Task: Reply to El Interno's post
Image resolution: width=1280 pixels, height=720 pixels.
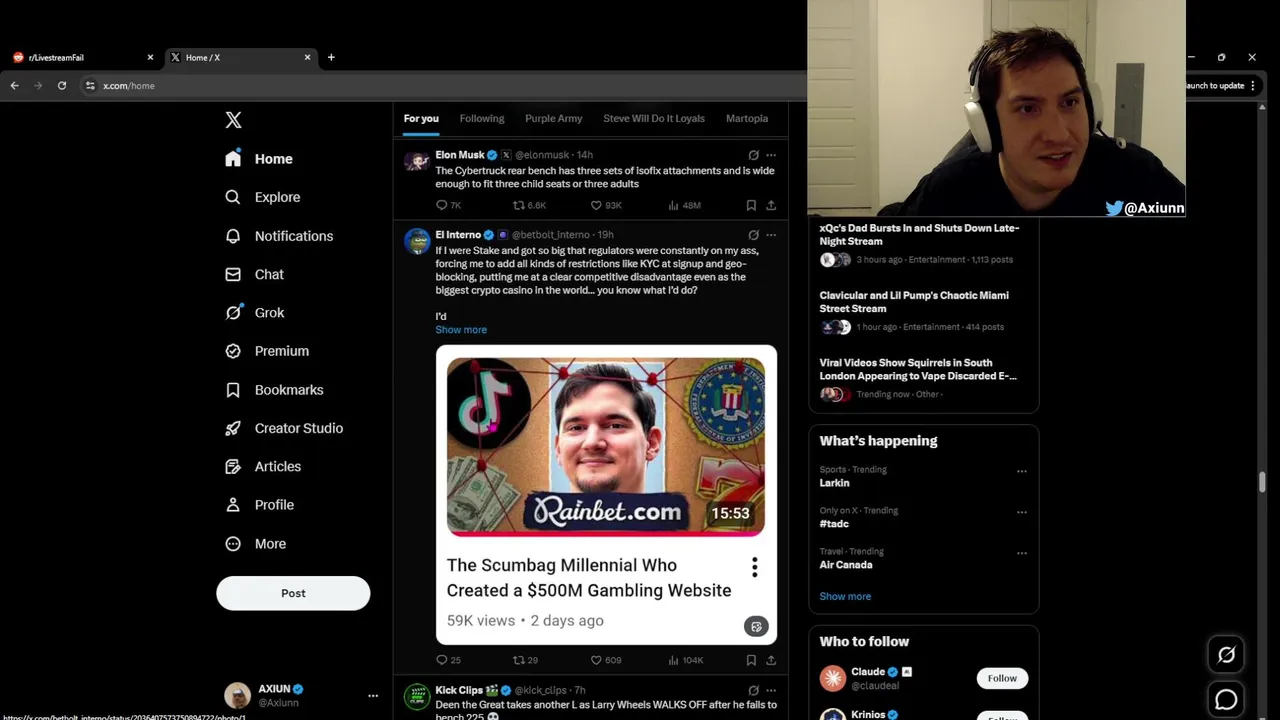Action: click(448, 660)
